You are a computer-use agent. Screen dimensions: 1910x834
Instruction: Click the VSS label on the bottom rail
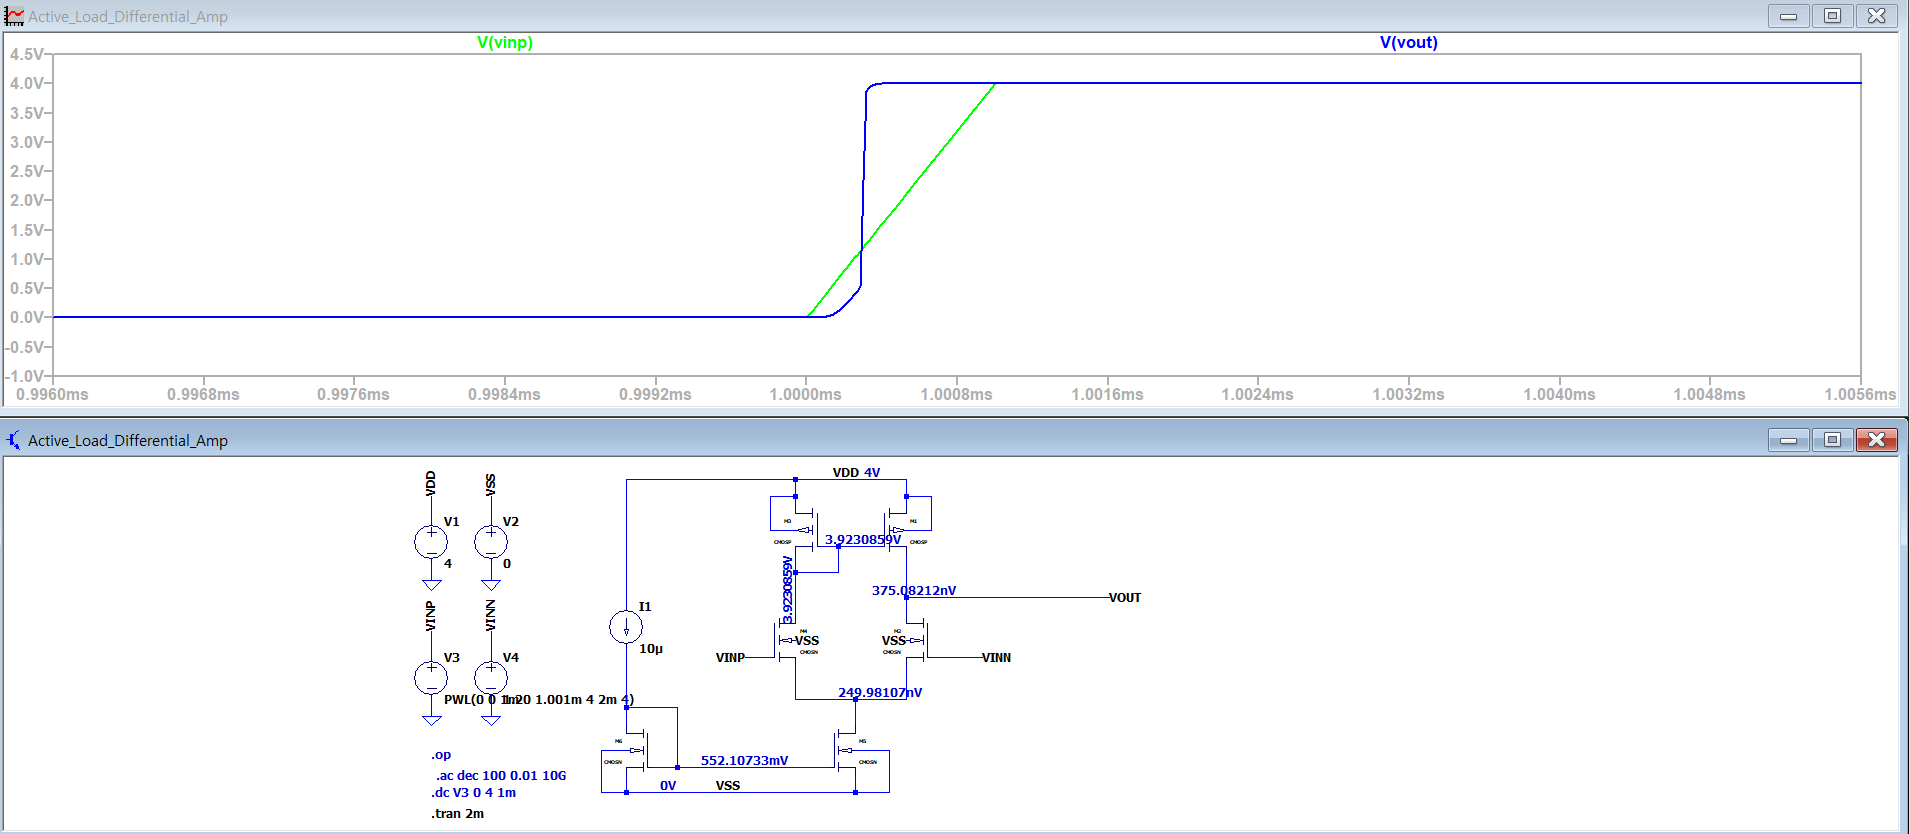pyautogui.click(x=728, y=785)
